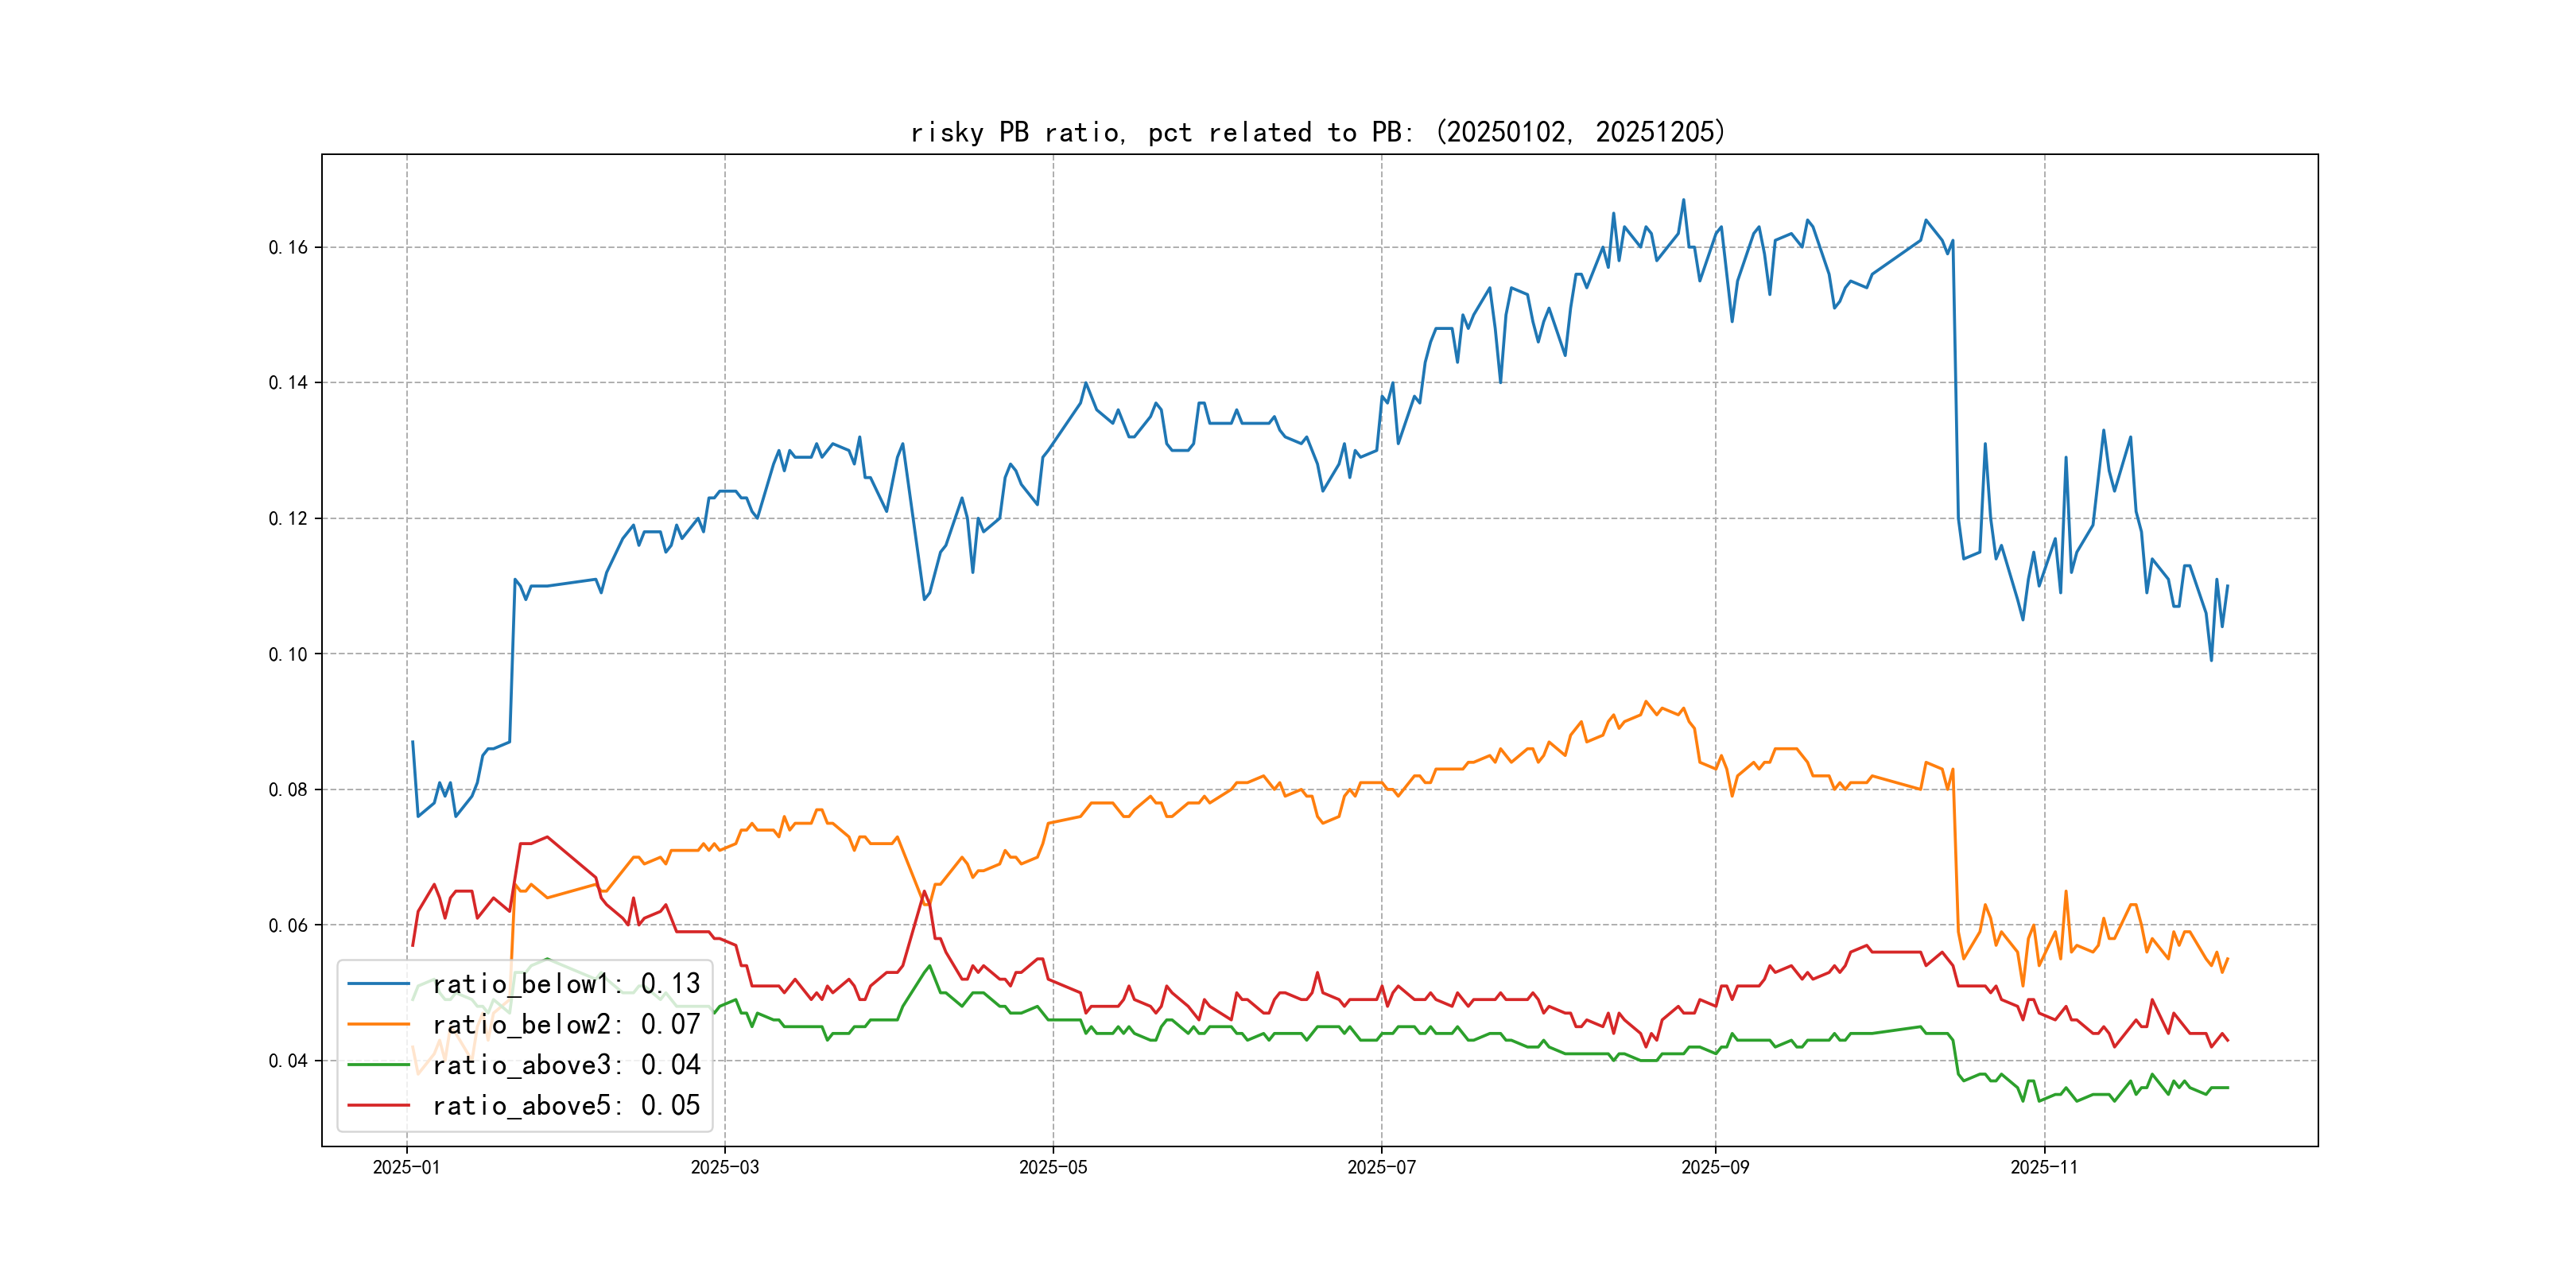Click the orange ratio_below2 legend line swatch
The width and height of the screenshot is (2576, 1288).
pyautogui.click(x=378, y=1024)
